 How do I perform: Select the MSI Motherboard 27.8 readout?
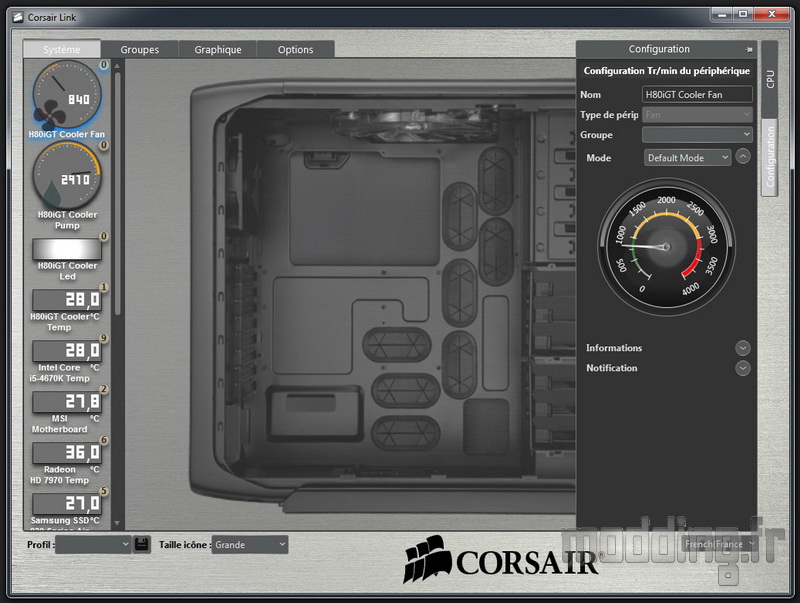tap(67, 402)
